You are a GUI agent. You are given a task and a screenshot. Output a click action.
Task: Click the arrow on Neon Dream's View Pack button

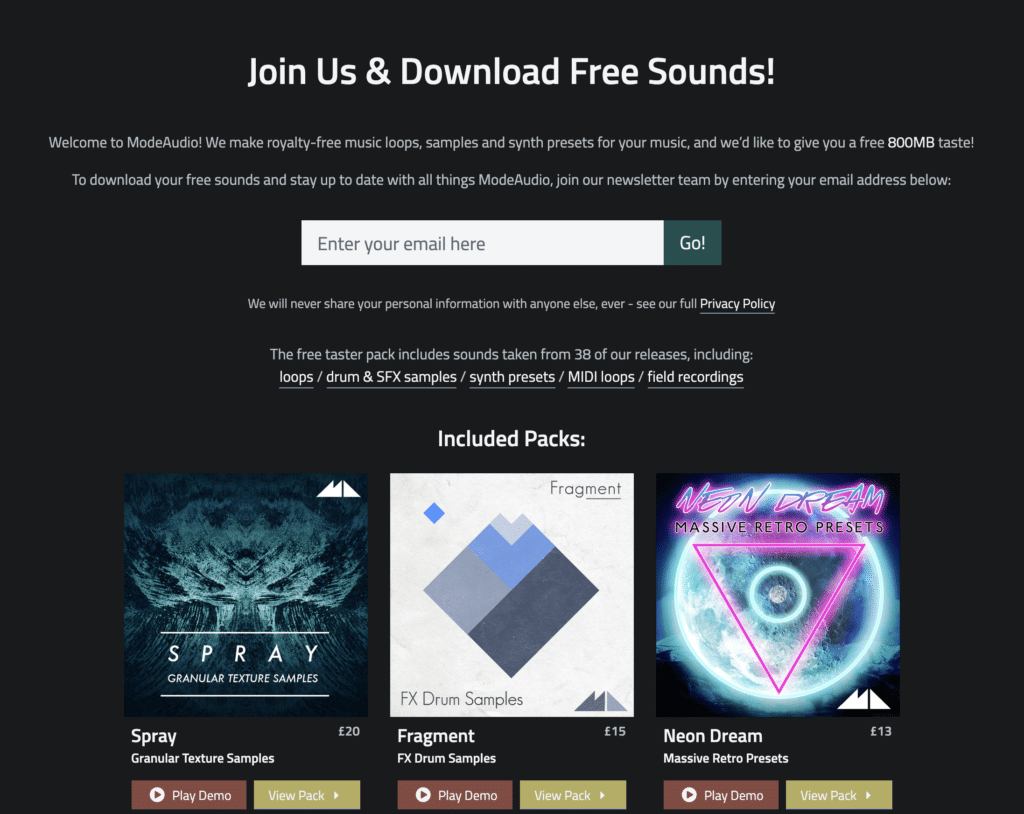coord(869,795)
